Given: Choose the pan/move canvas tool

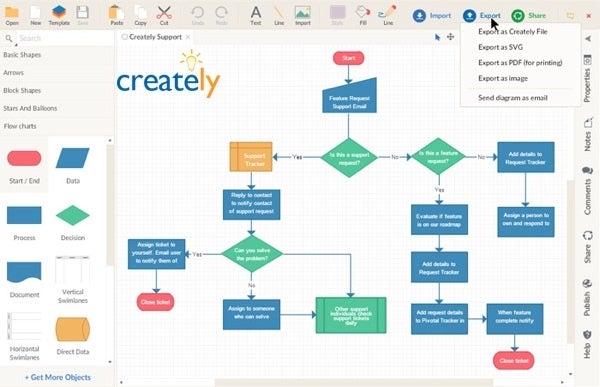Looking at the screenshot, I should (x=450, y=37).
